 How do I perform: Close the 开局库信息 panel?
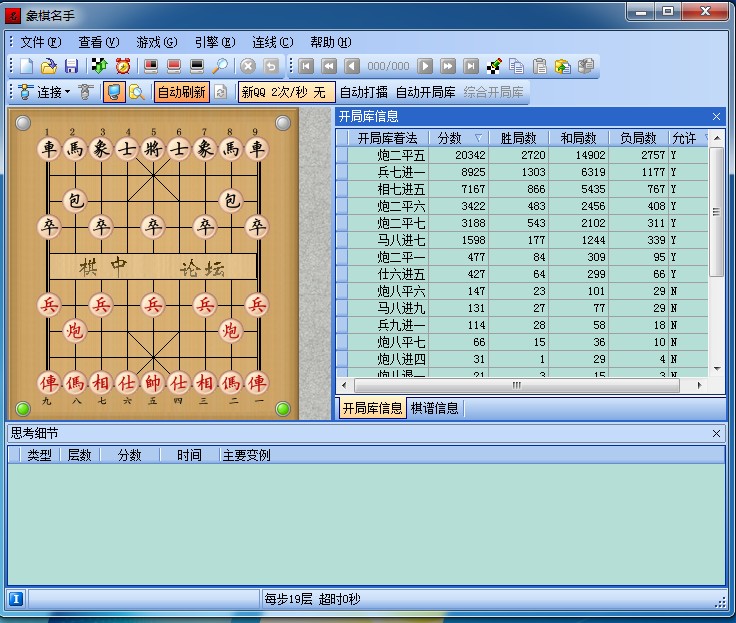716,116
